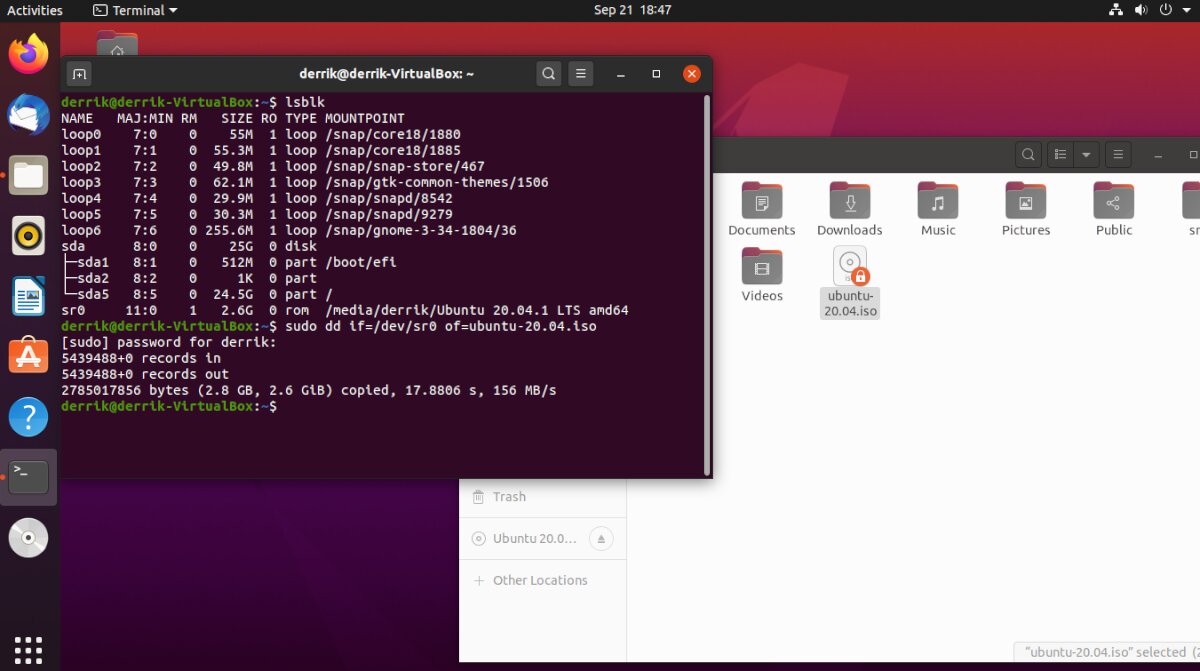The height and width of the screenshot is (671, 1200).
Task: Click the terminal search magnifier icon
Action: 548,74
